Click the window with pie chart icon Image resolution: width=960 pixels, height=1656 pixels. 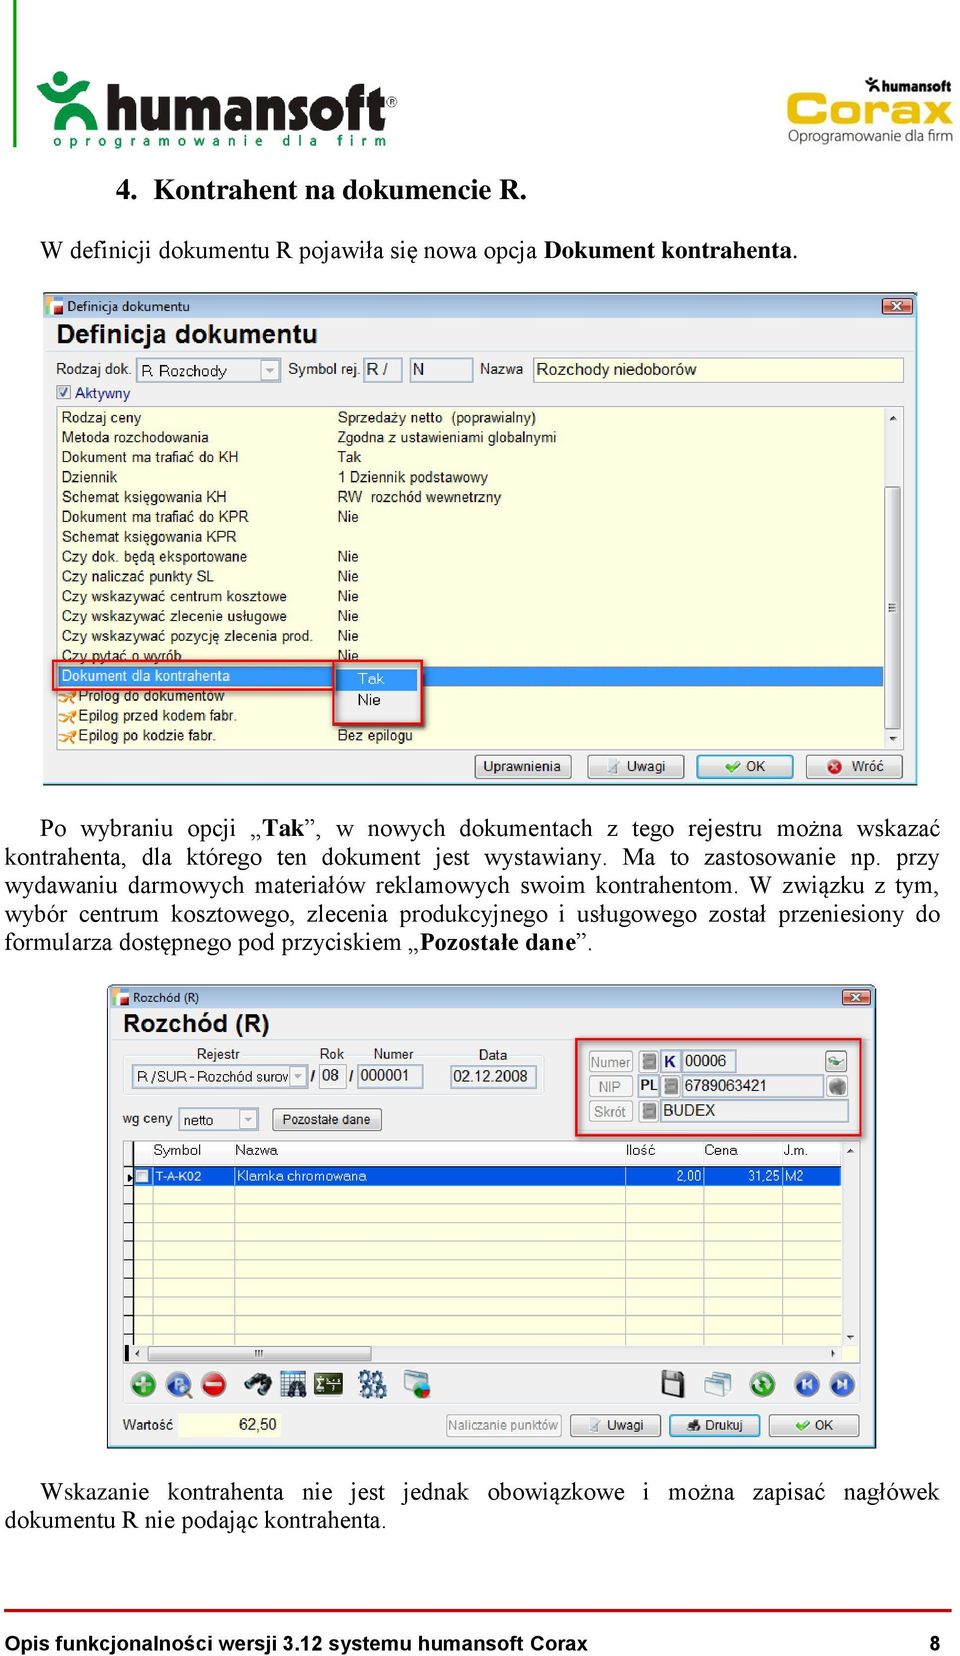coord(416,1384)
